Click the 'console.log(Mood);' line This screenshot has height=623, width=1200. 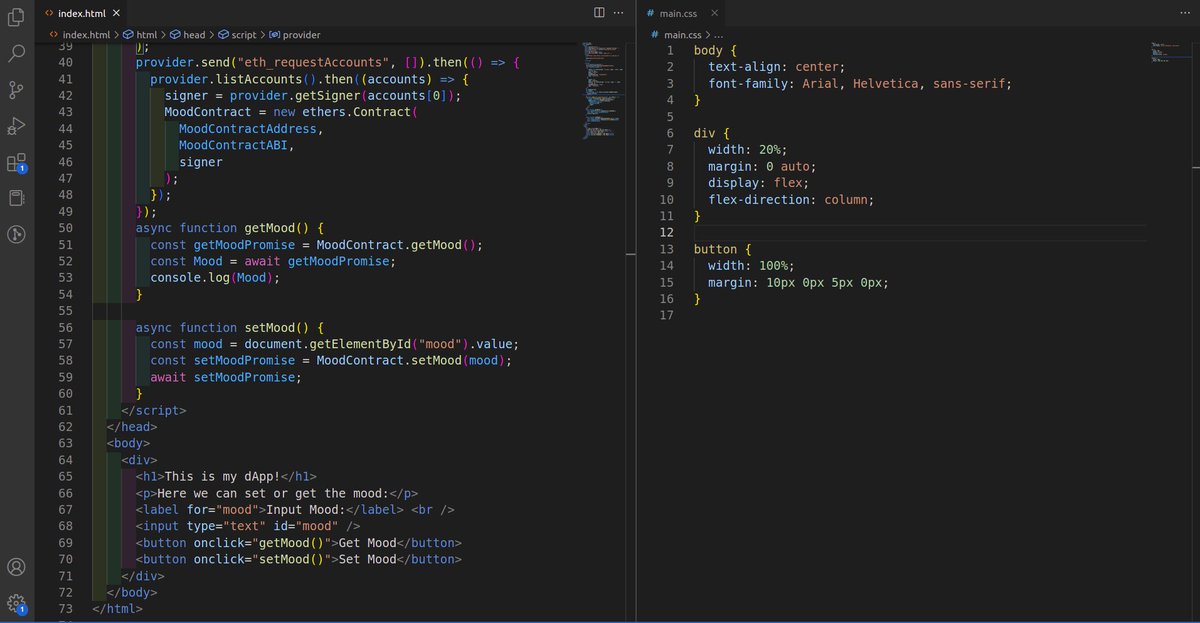pos(216,278)
